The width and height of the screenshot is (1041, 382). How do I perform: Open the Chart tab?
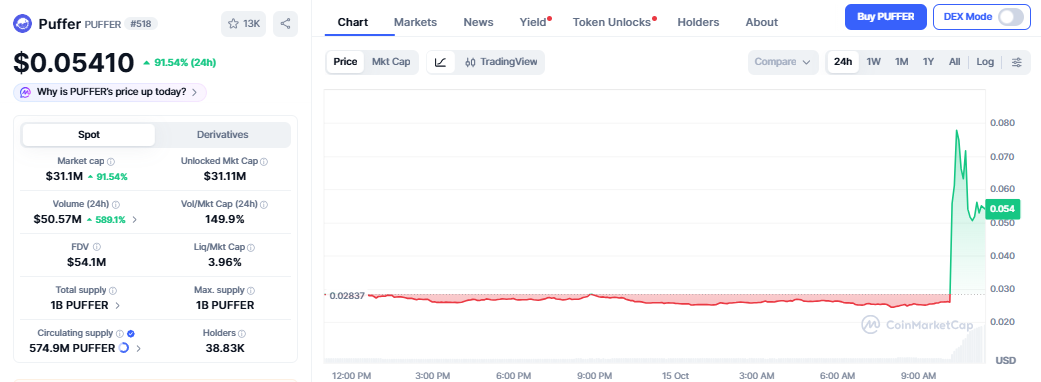click(x=353, y=22)
